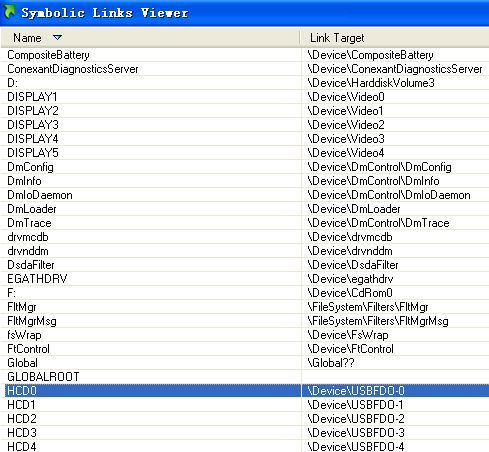This screenshot has height=452, width=489.
Task: Select the D: drive link row
Action: coord(245,83)
